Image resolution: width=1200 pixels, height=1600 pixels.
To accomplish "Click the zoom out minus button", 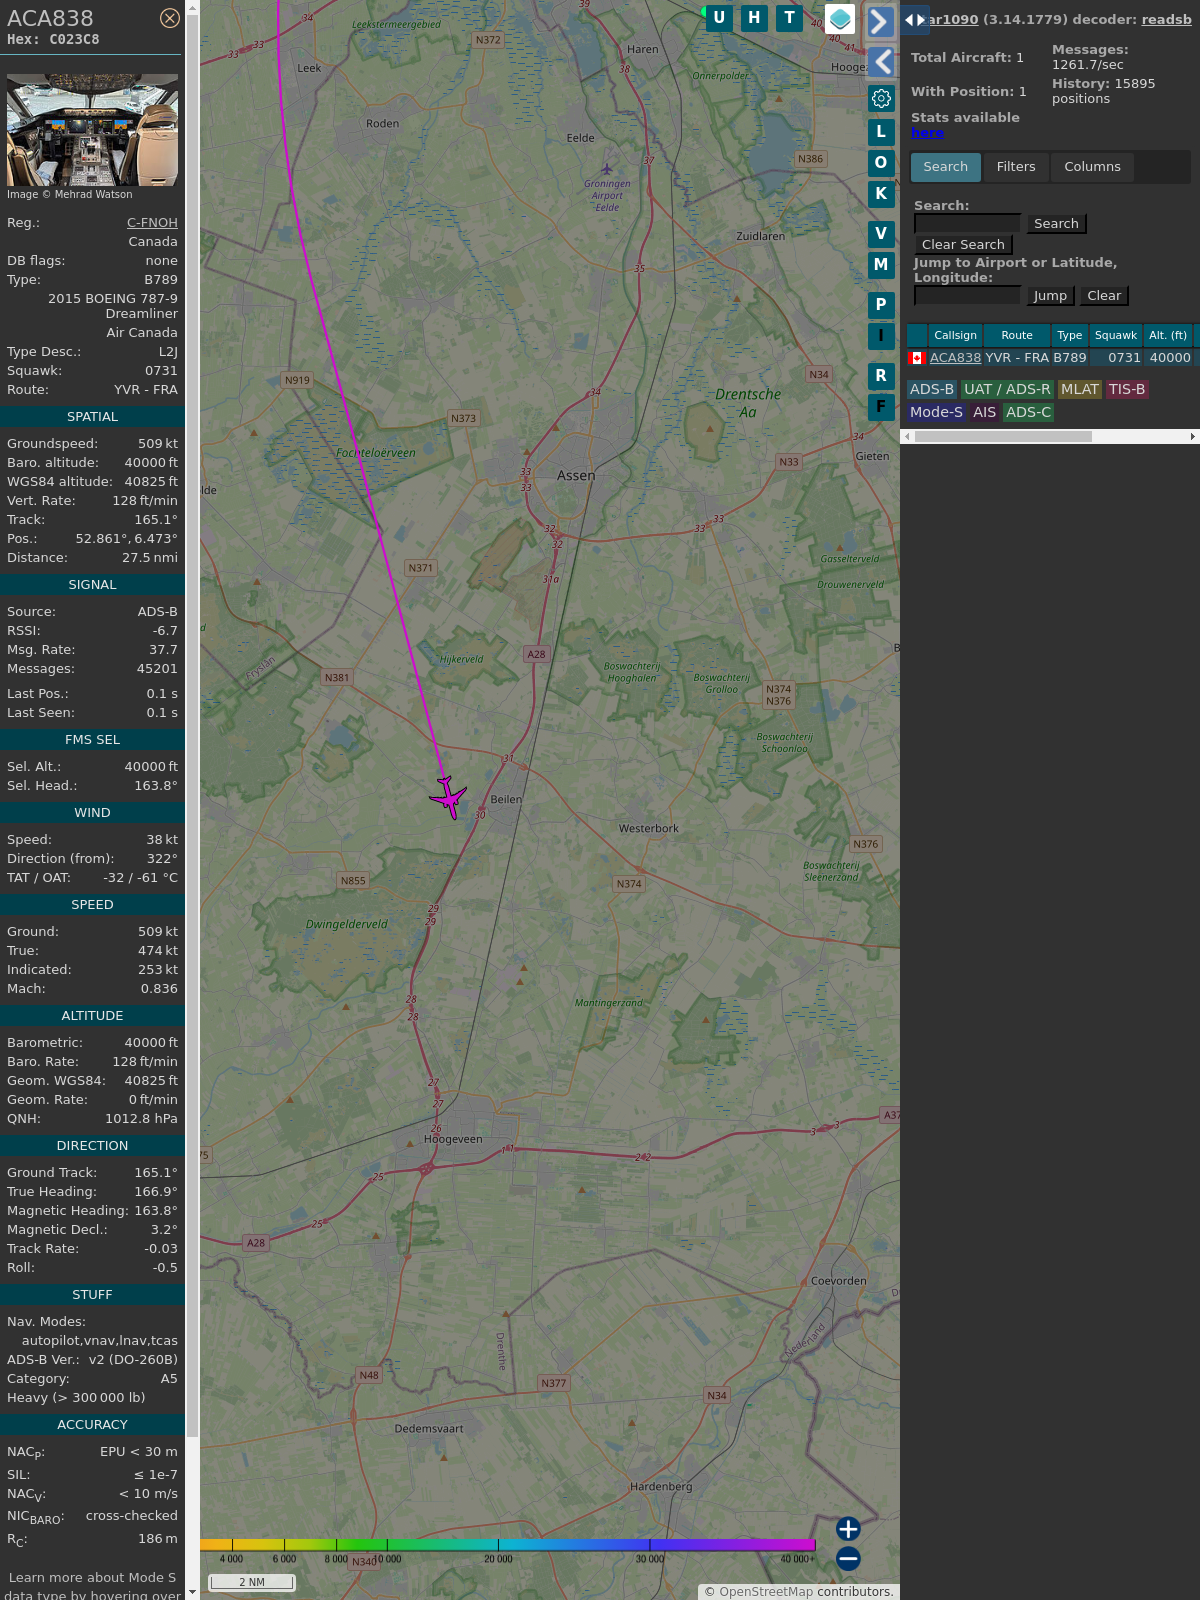I will coord(848,1558).
